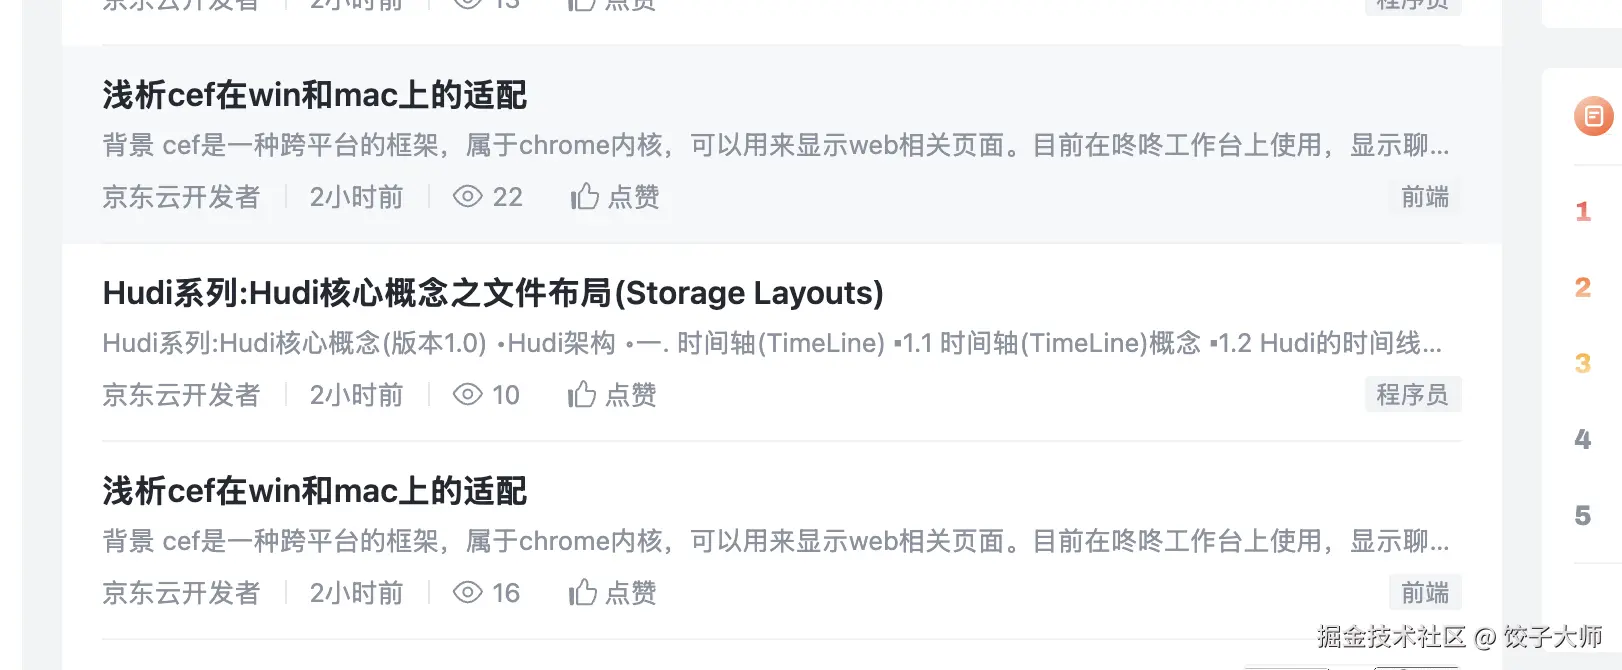
Task: Click the 2小时前 timestamp on the Hudi article
Action: (357, 394)
